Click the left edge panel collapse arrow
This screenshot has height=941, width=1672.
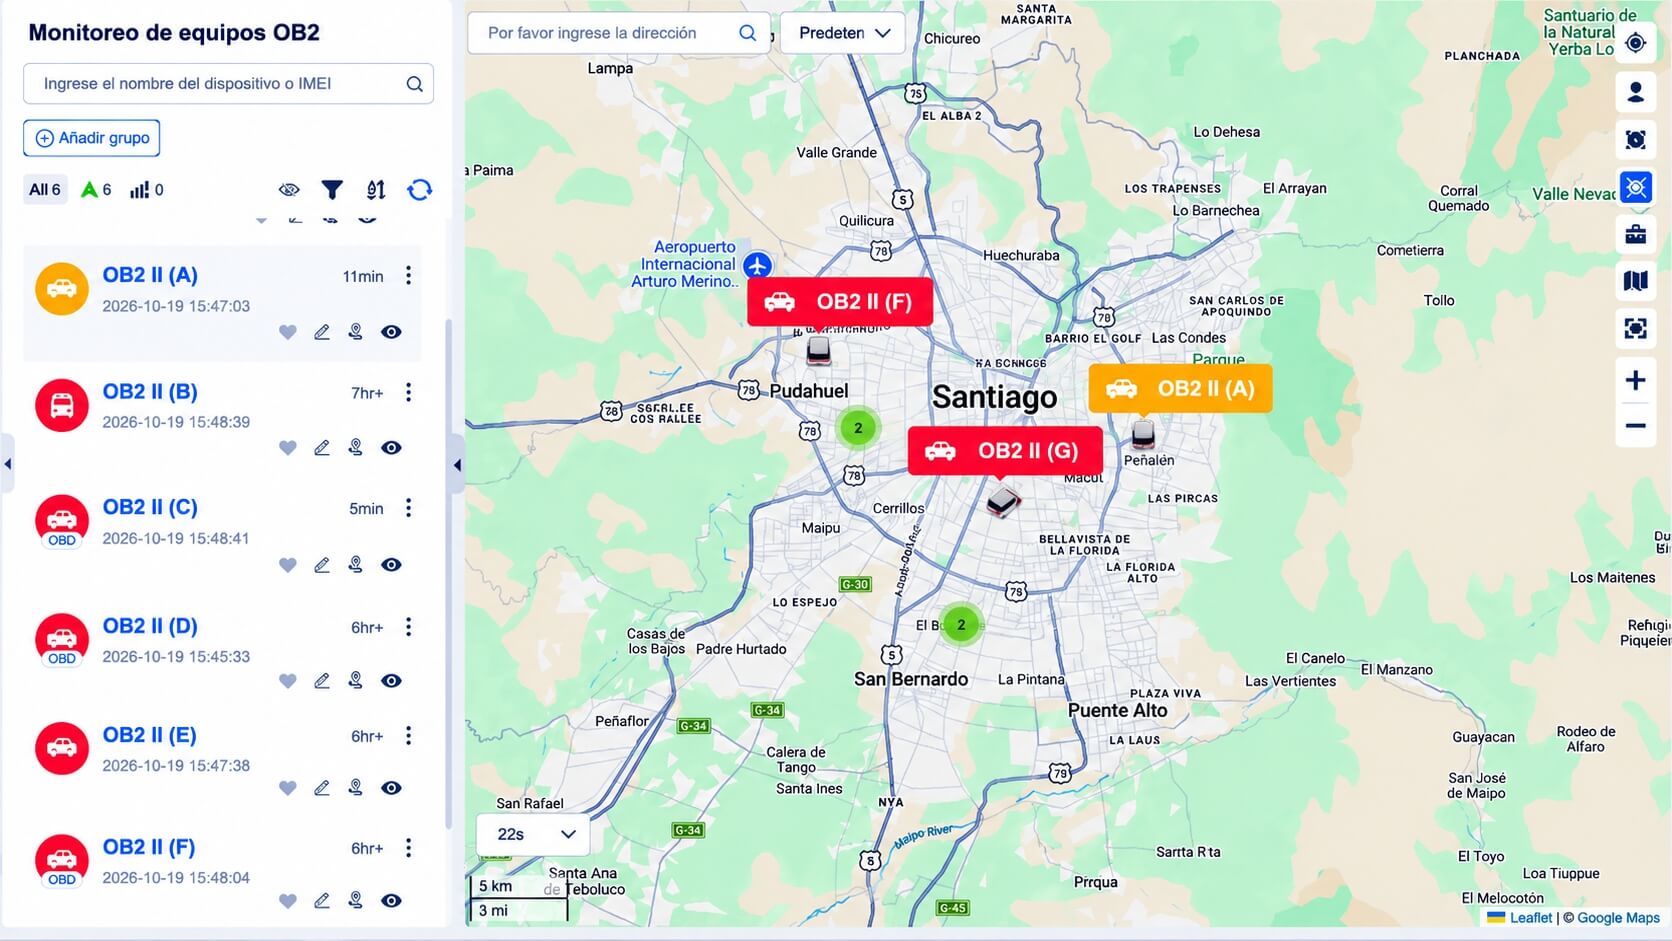[x=7, y=464]
